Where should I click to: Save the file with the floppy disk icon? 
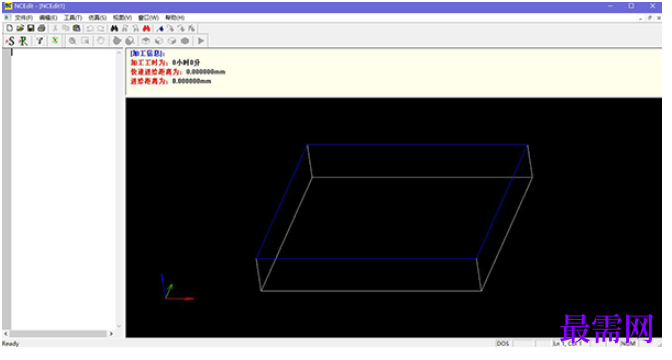pyautogui.click(x=31, y=28)
